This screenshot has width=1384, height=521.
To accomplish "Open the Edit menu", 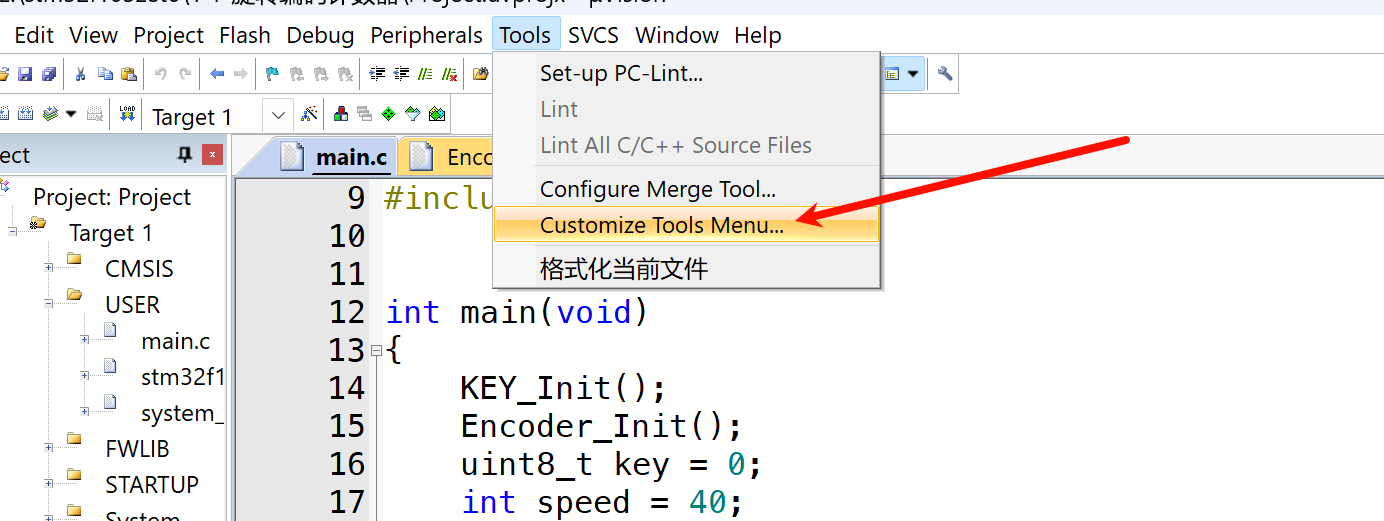I will [34, 35].
